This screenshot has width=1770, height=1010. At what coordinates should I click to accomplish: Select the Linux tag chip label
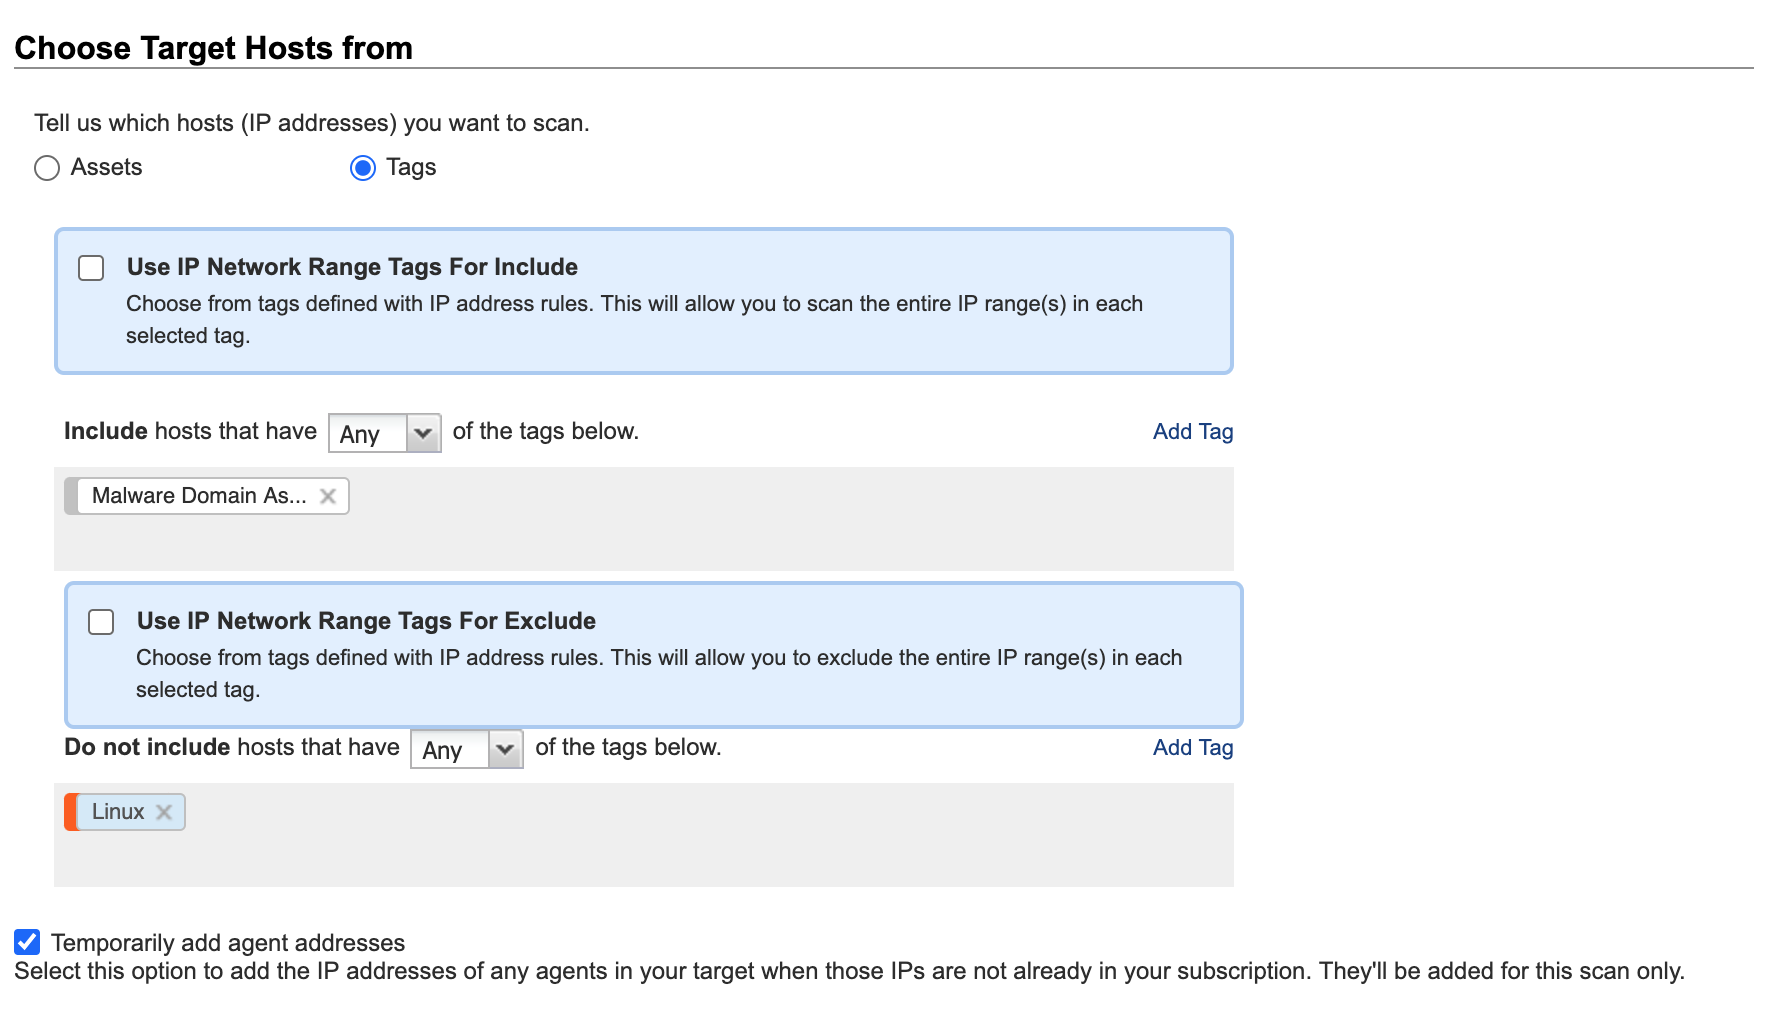(x=118, y=812)
